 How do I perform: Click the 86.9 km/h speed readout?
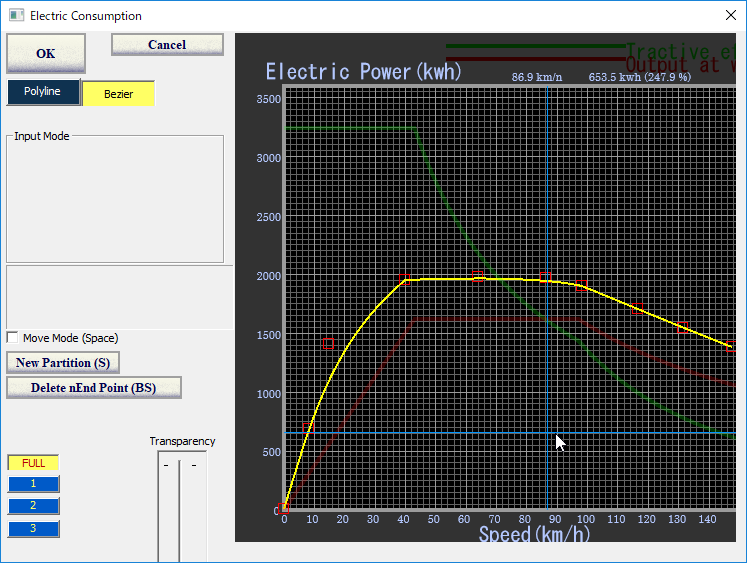[x=537, y=77]
